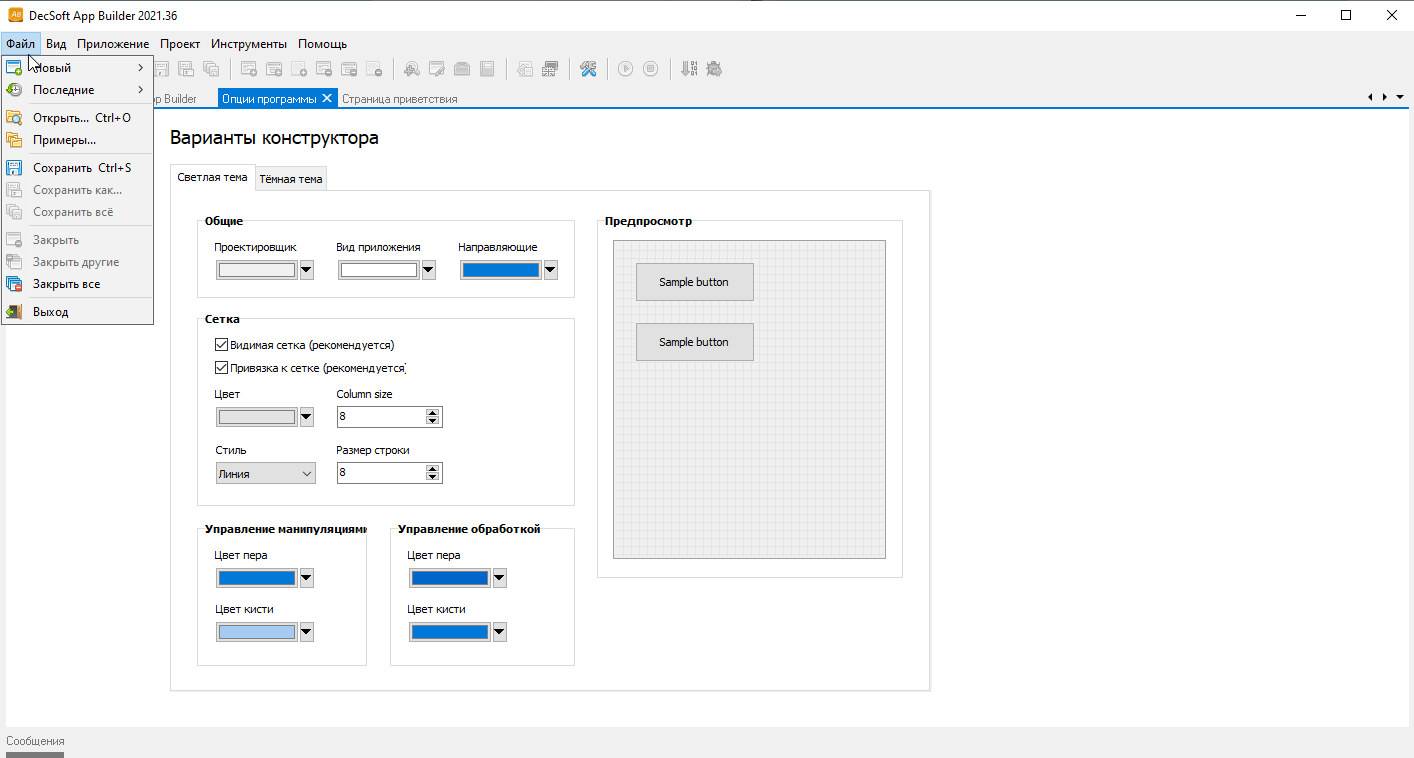Switch to the Тёмная тема tab
The image size is (1414, 758).
coord(291,179)
